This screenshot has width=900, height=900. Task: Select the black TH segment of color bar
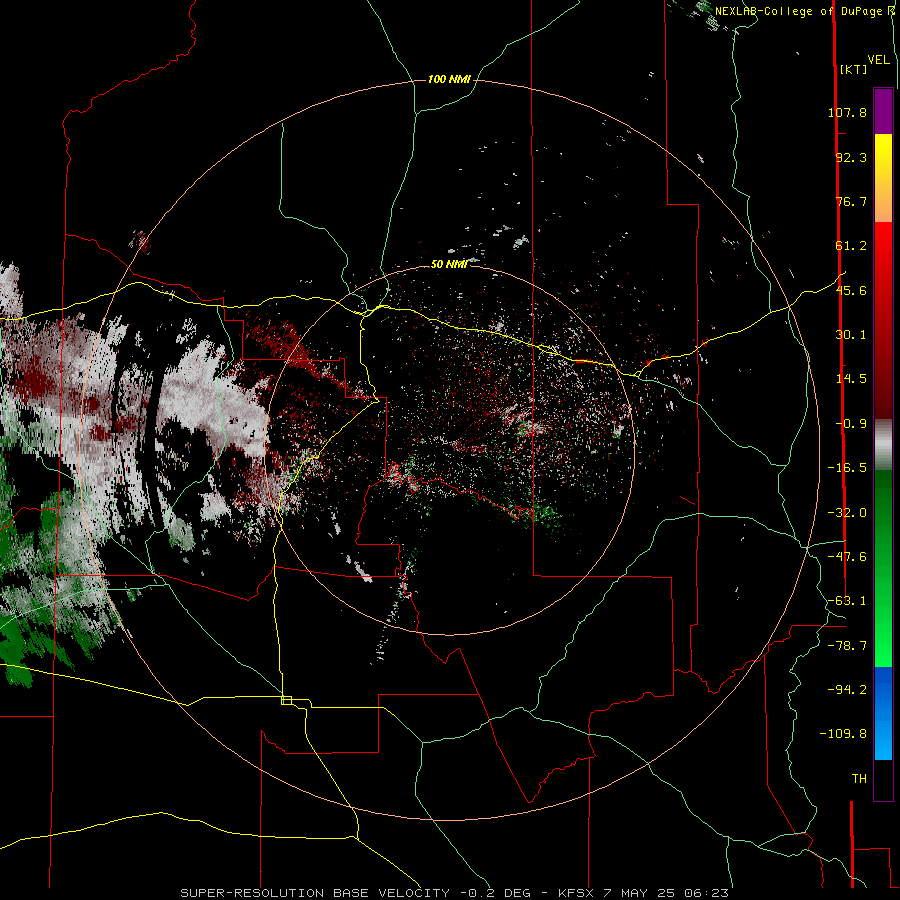(883, 780)
